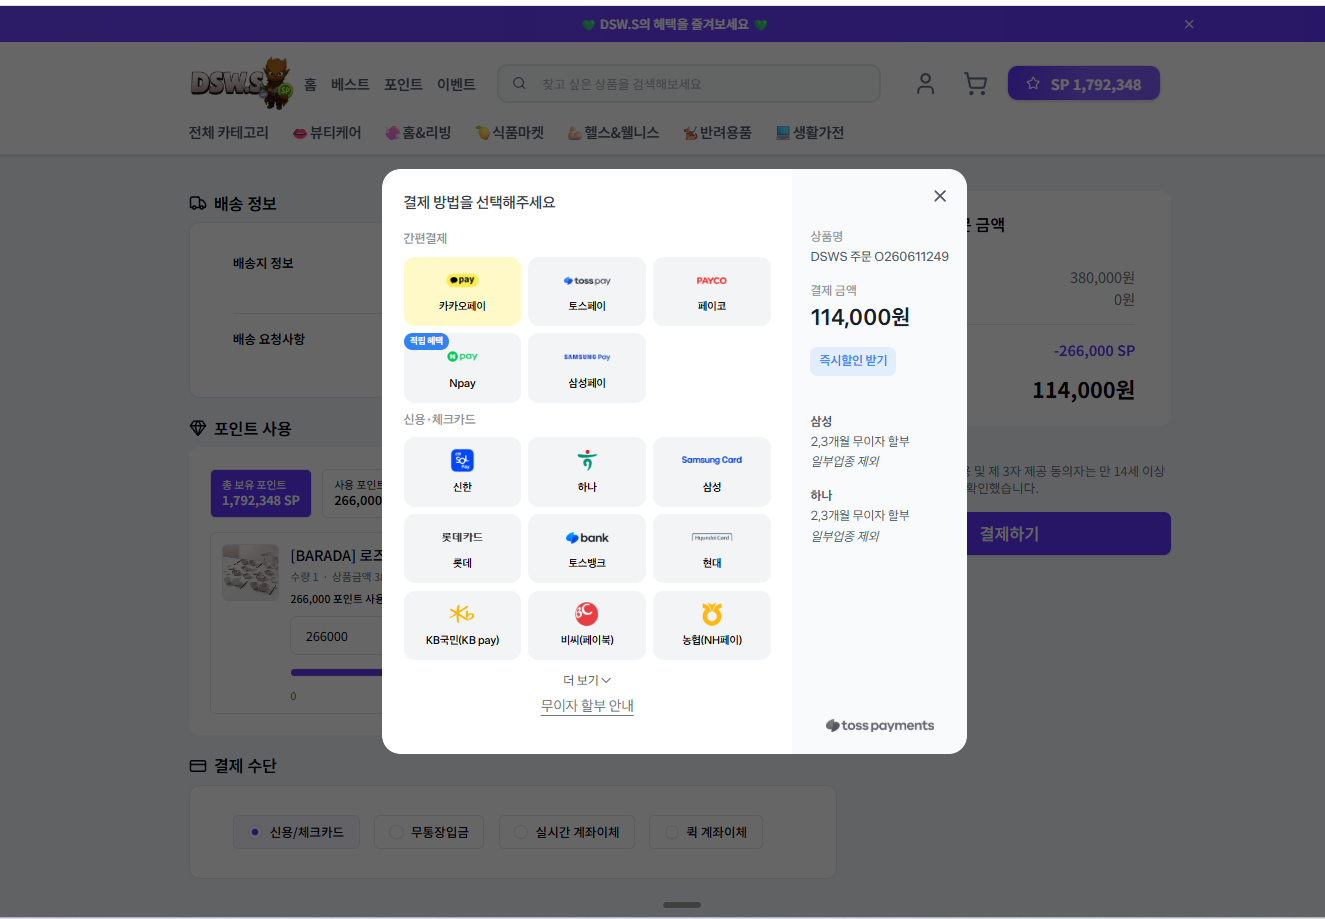1325x919 pixels.
Task: Click order name DSWS 주문 O260611249
Action: click(x=880, y=256)
